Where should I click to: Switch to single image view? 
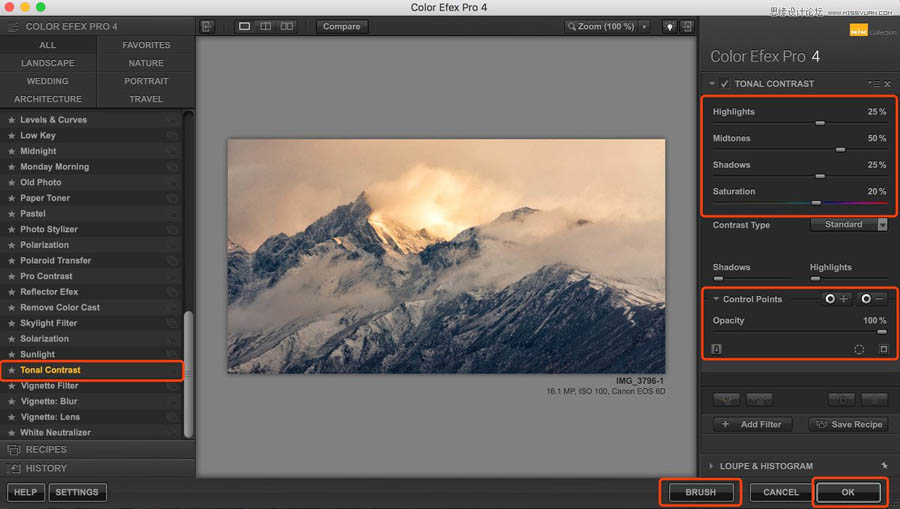pyautogui.click(x=245, y=26)
